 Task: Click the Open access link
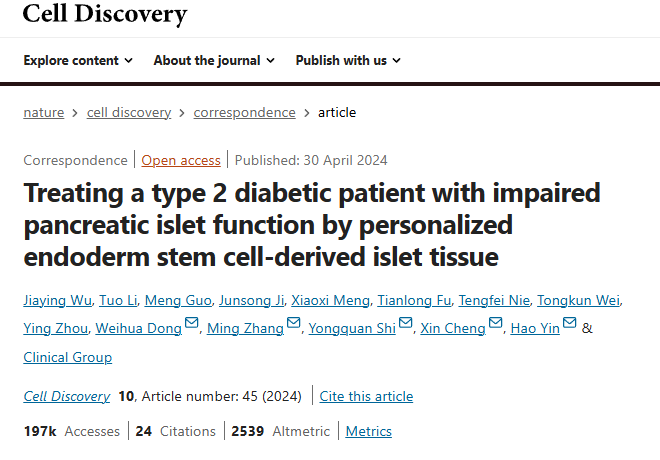click(181, 160)
